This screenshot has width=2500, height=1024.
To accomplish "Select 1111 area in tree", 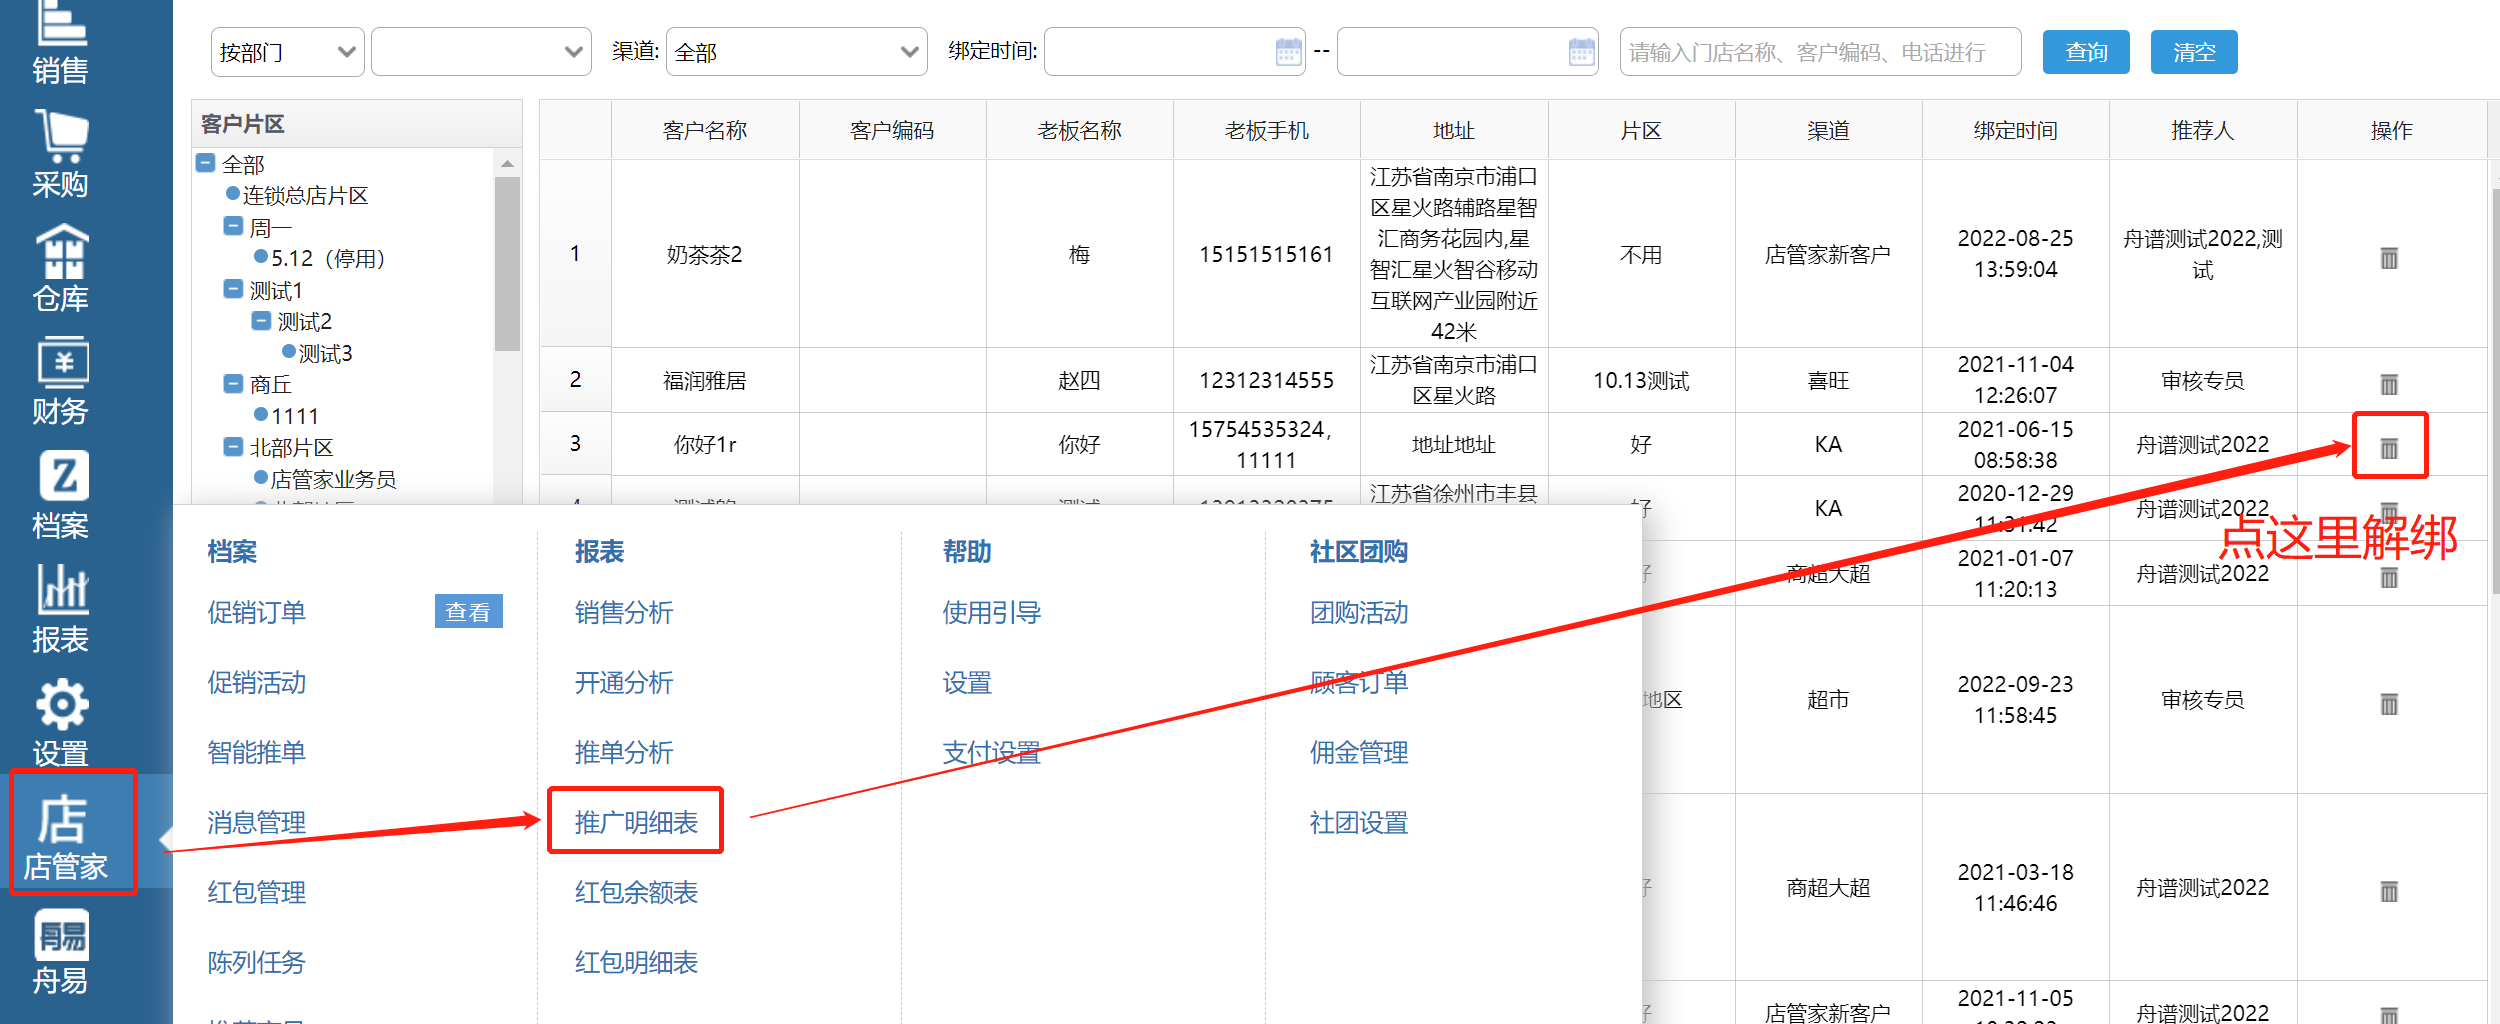I will click(294, 416).
